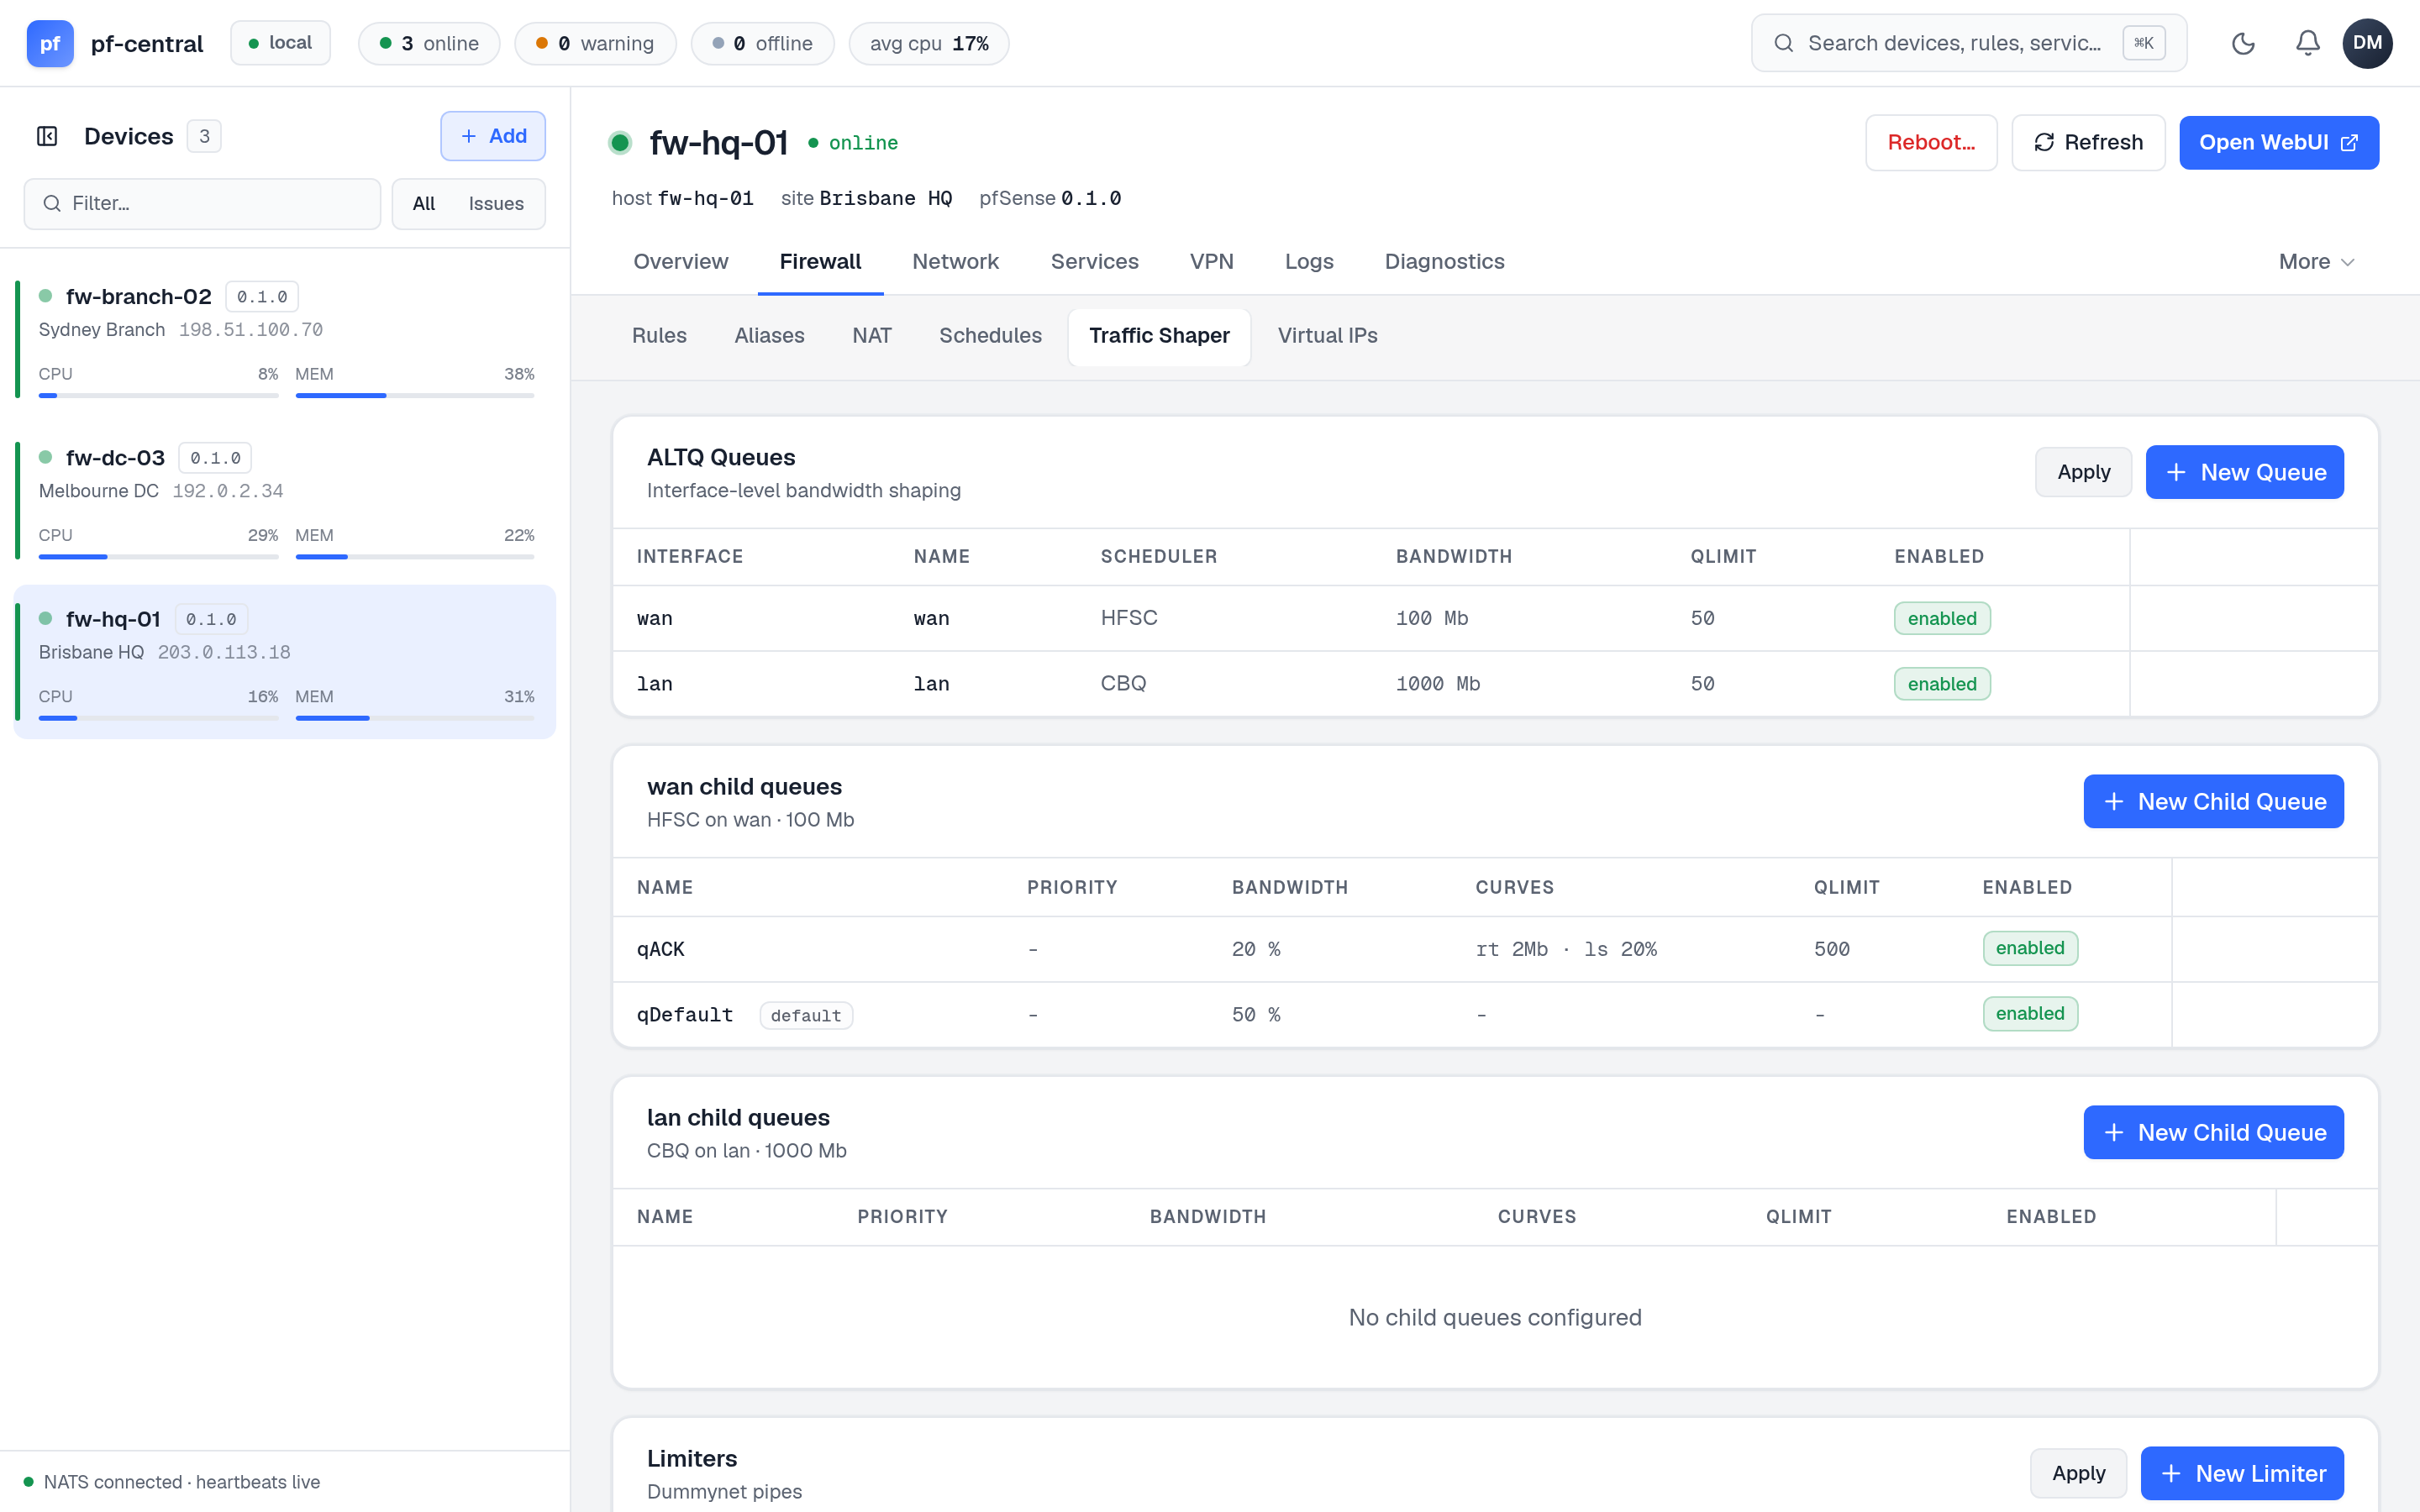Viewport: 2420px width, 1512px height.
Task: Open the DM user avatar menu
Action: [x=2367, y=43]
